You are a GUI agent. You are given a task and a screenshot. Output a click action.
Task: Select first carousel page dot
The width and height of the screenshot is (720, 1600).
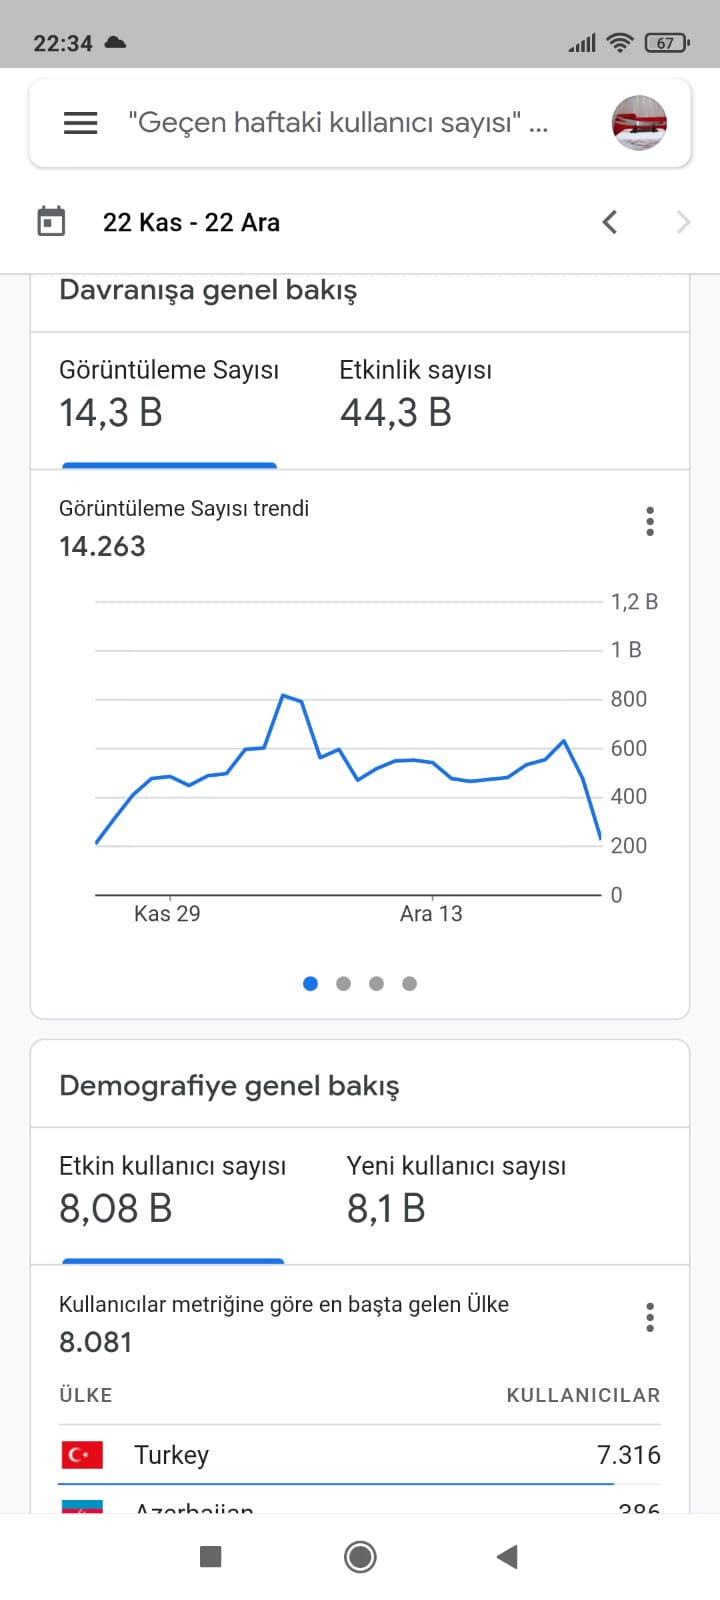click(x=310, y=984)
